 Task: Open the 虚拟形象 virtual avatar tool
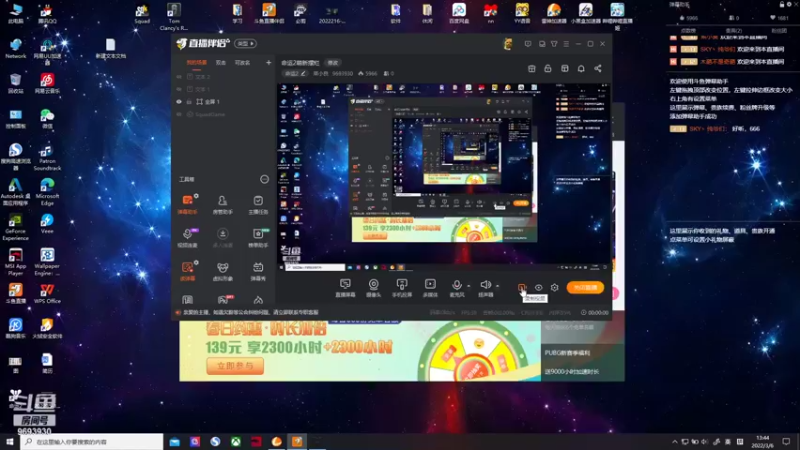222,271
